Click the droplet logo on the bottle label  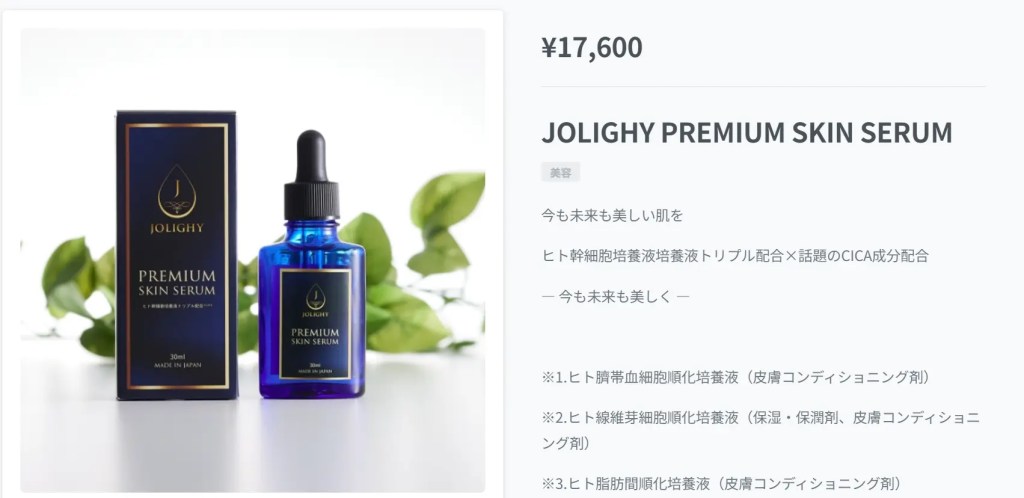point(315,297)
